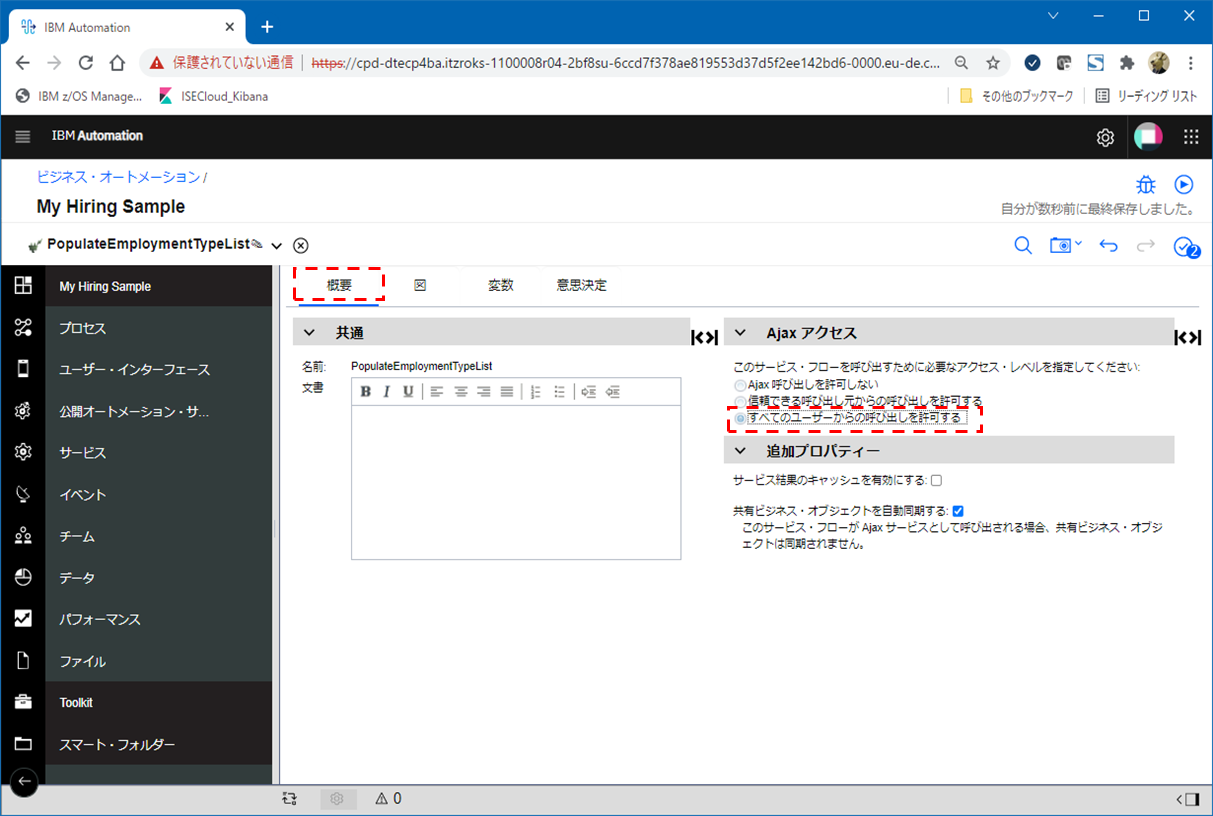
Task: Click the team icon beside チーム
Action: coord(23,536)
